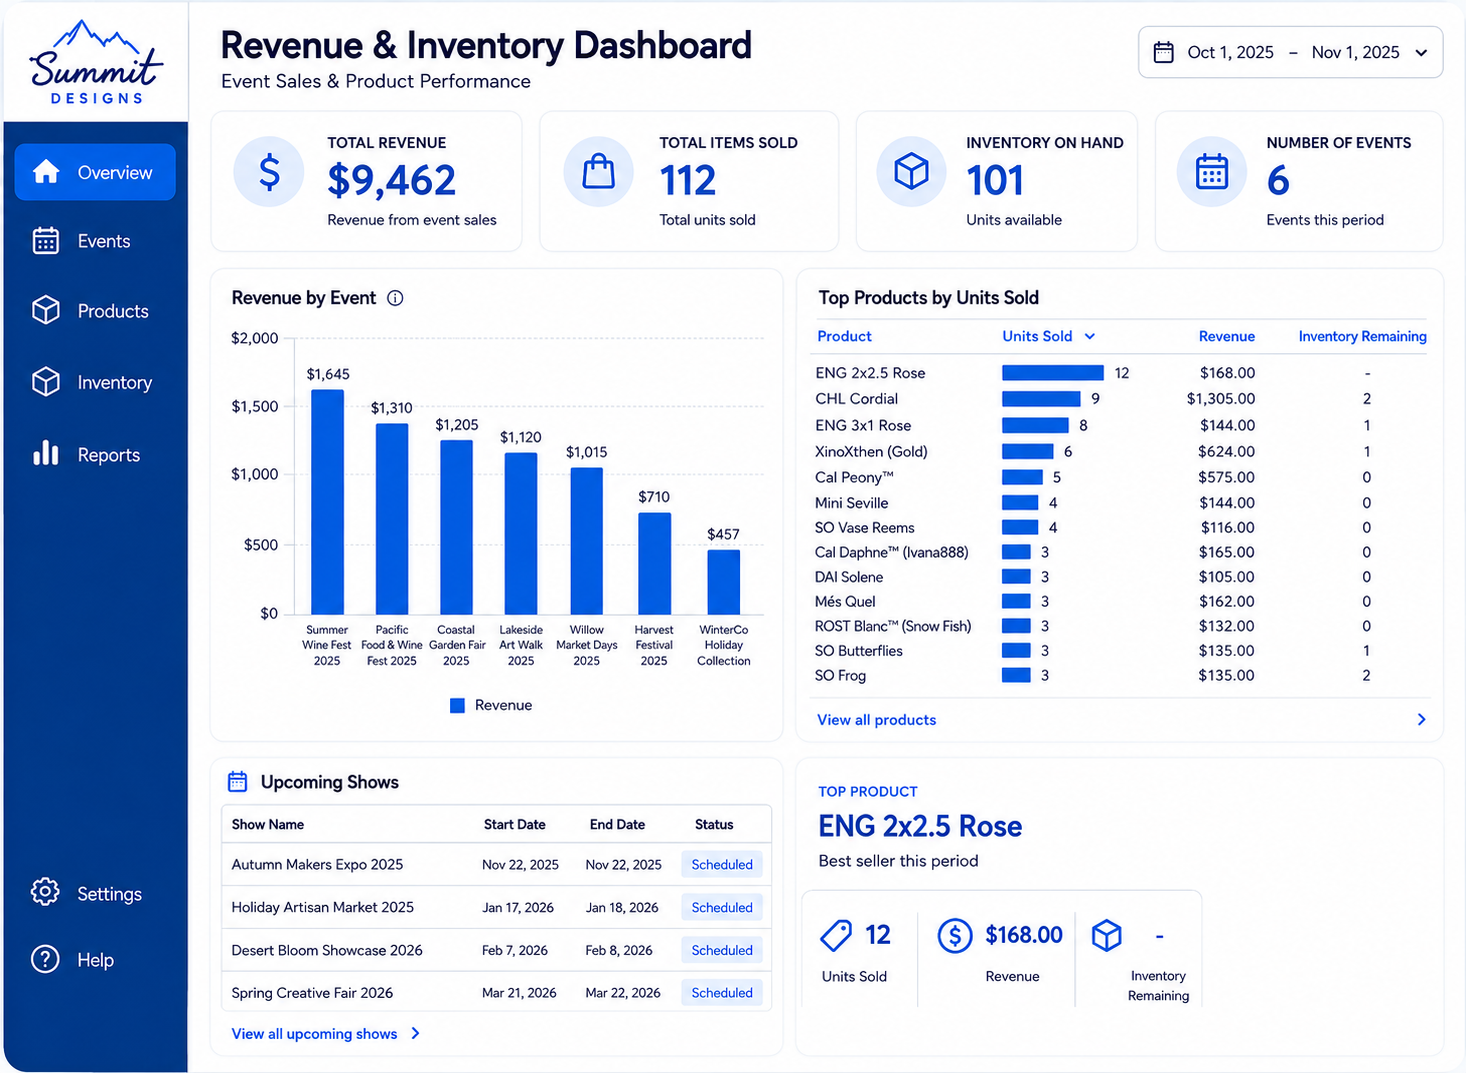Click the Reports bar chart icon
The width and height of the screenshot is (1466, 1073).
(46, 454)
